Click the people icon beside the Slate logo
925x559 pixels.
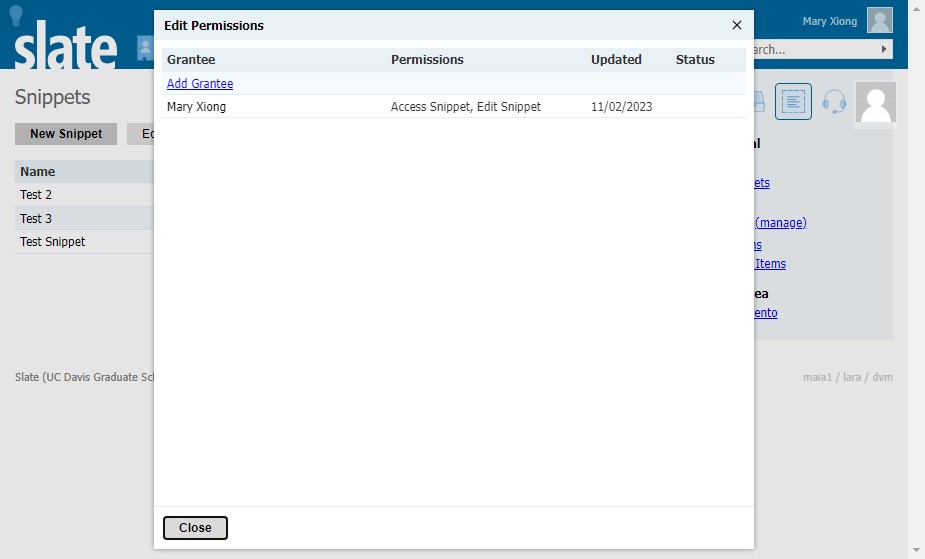[145, 48]
